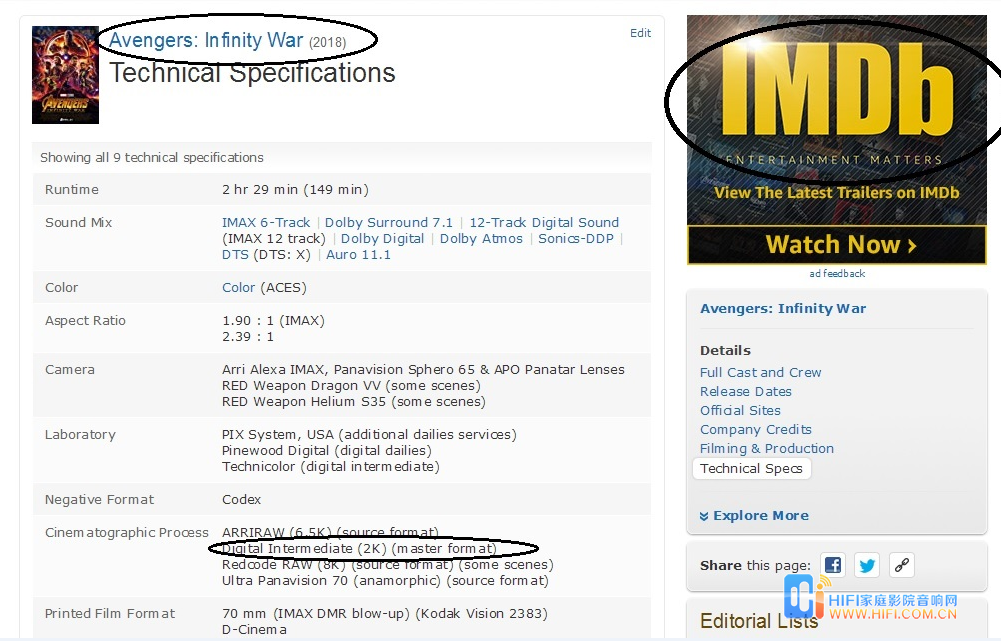Screen dimensions: 1001x641
Task: Click the Negative Format row label
Action: 99,501
